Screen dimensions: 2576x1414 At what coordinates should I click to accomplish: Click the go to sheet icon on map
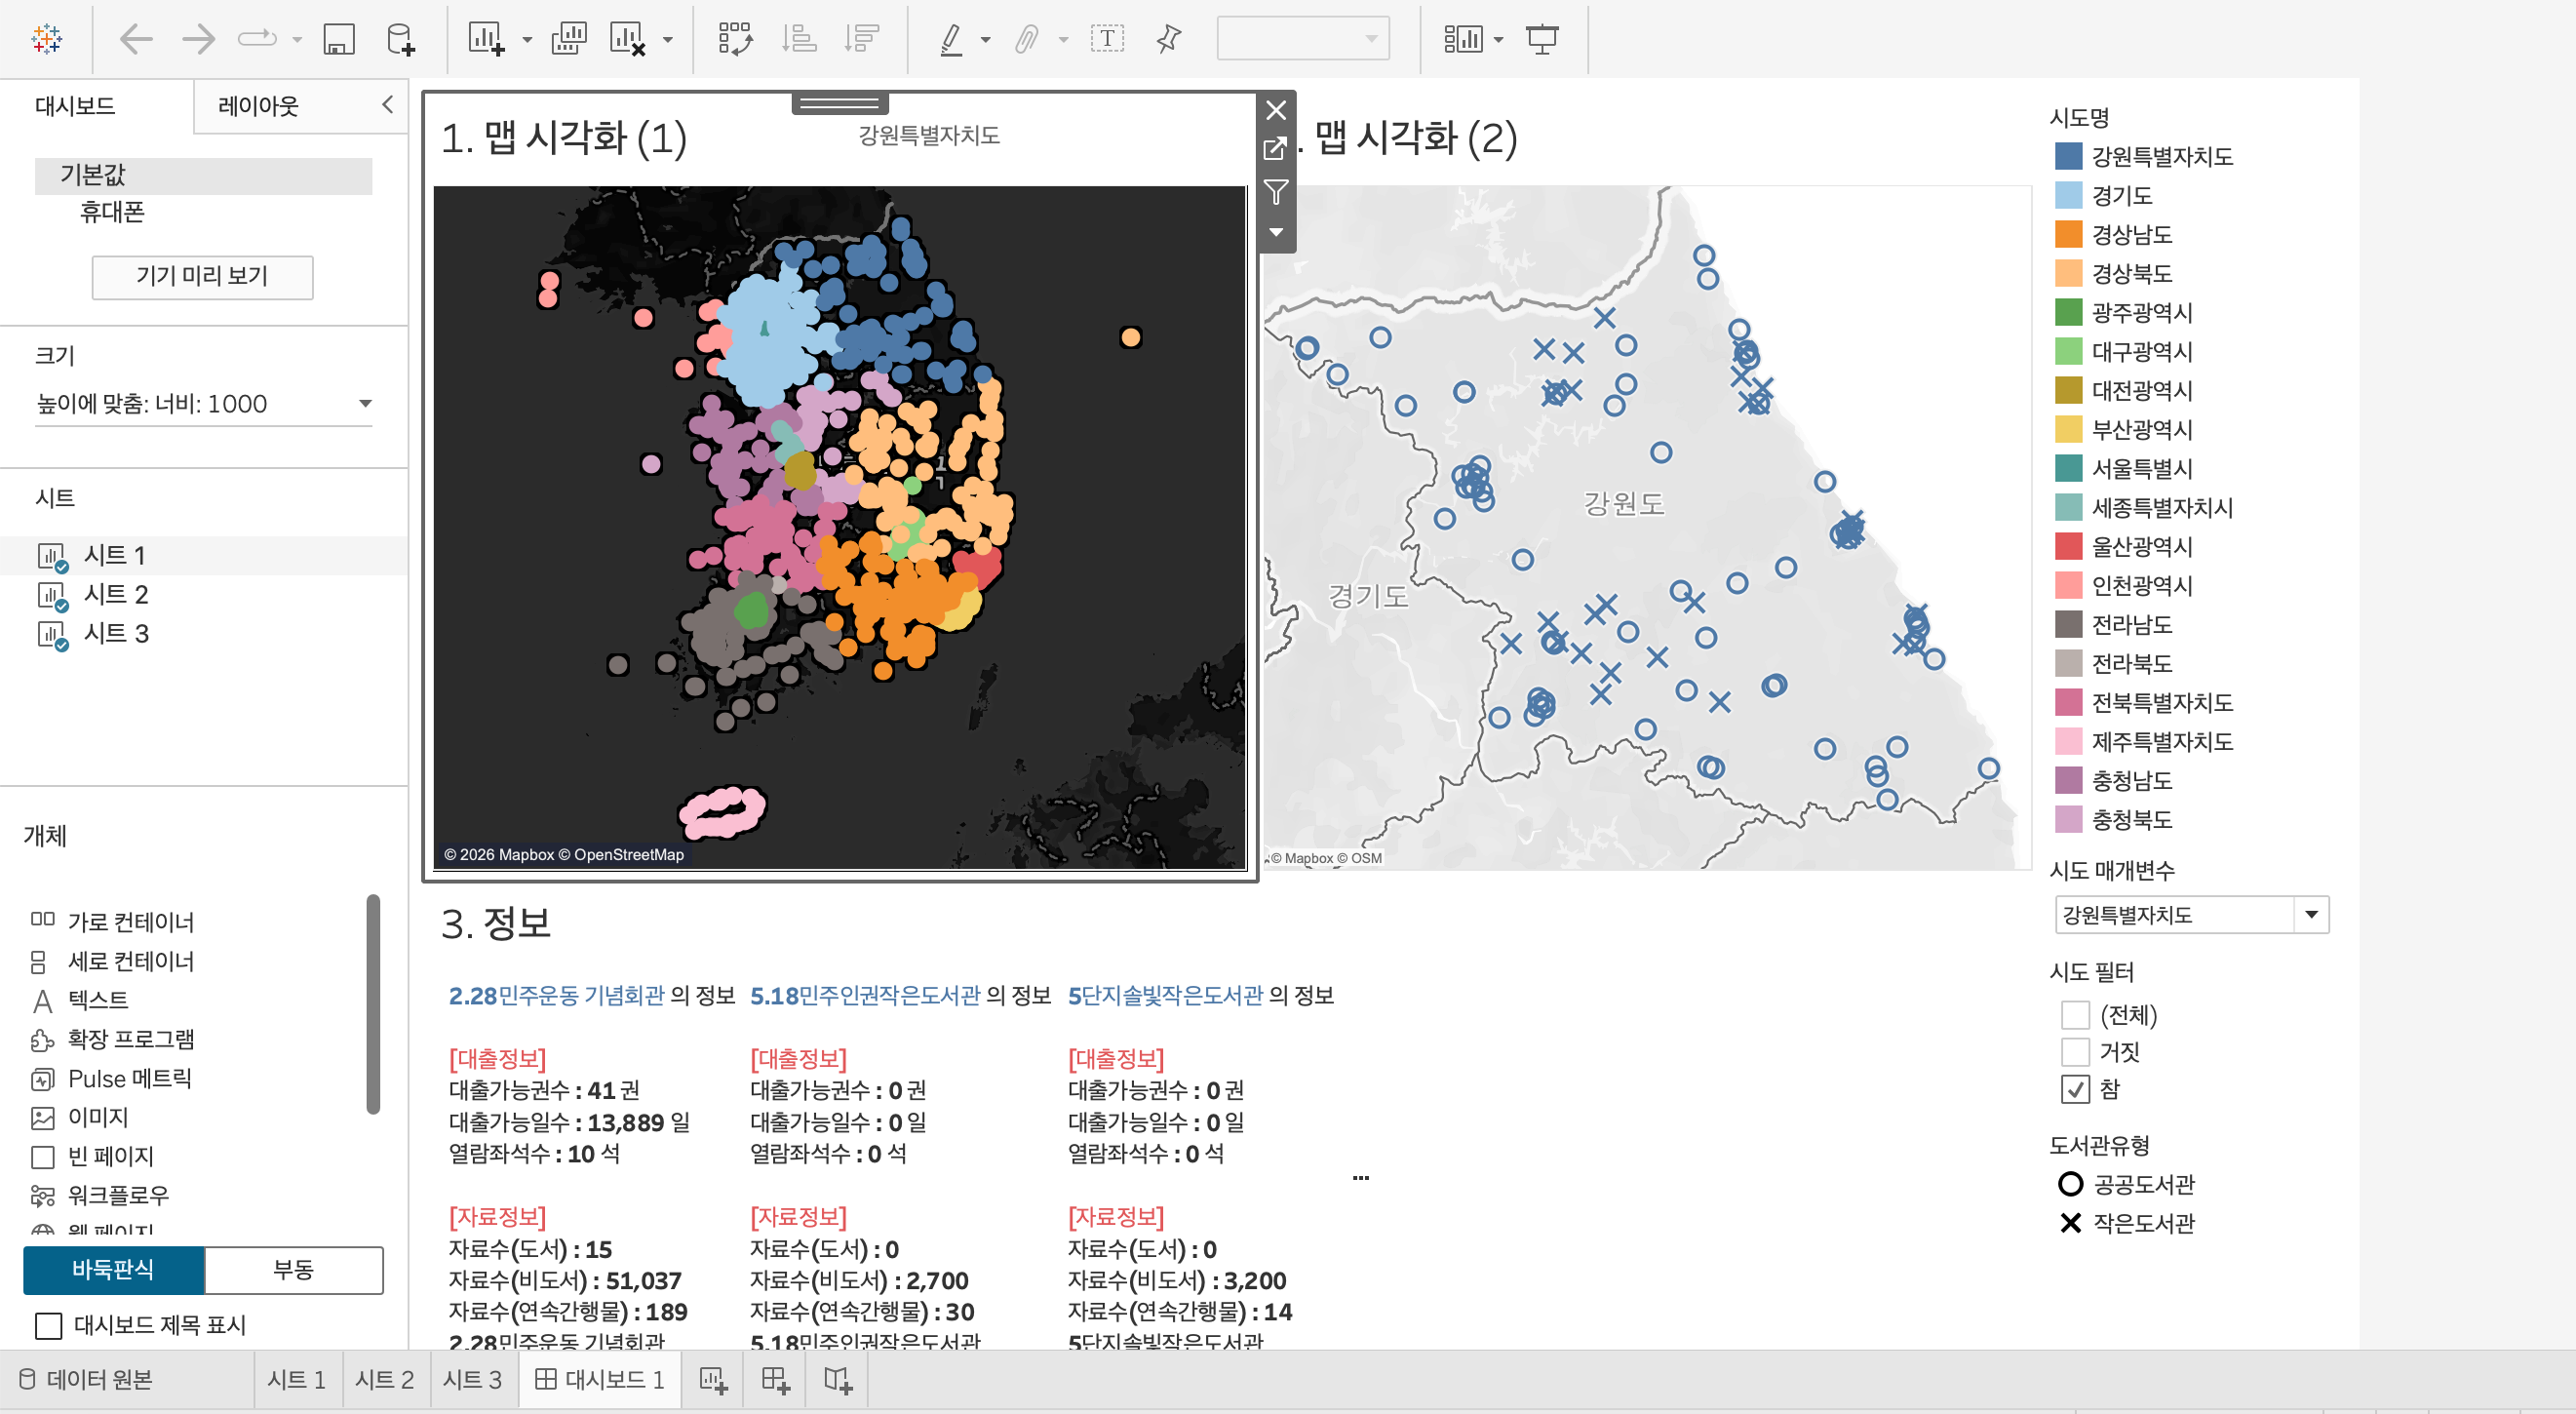point(1276,150)
